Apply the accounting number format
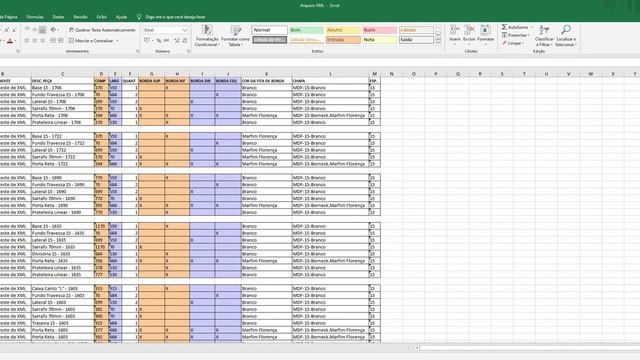This screenshot has width=640, height=360. 147,40
